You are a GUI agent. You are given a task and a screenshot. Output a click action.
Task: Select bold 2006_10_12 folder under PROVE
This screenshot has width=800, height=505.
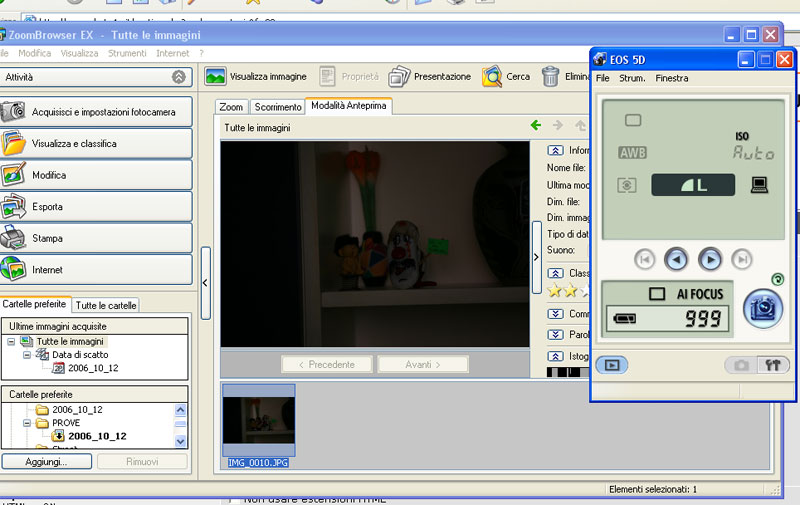97,436
